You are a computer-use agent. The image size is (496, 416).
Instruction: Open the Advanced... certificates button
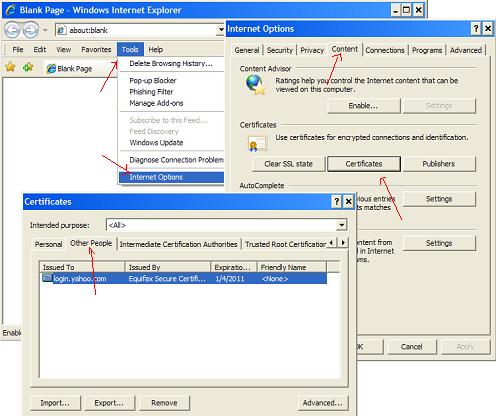[323, 403]
